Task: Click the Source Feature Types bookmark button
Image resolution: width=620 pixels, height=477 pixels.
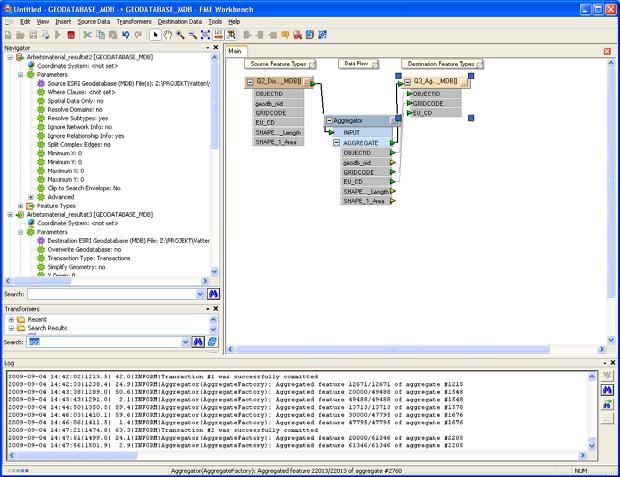Action: click(280, 64)
